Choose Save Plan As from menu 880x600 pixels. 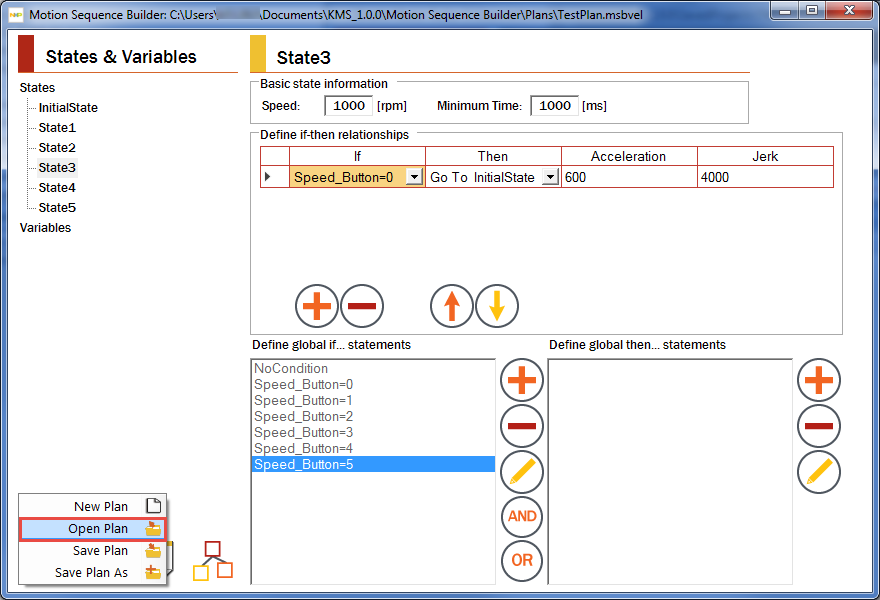(x=93, y=572)
